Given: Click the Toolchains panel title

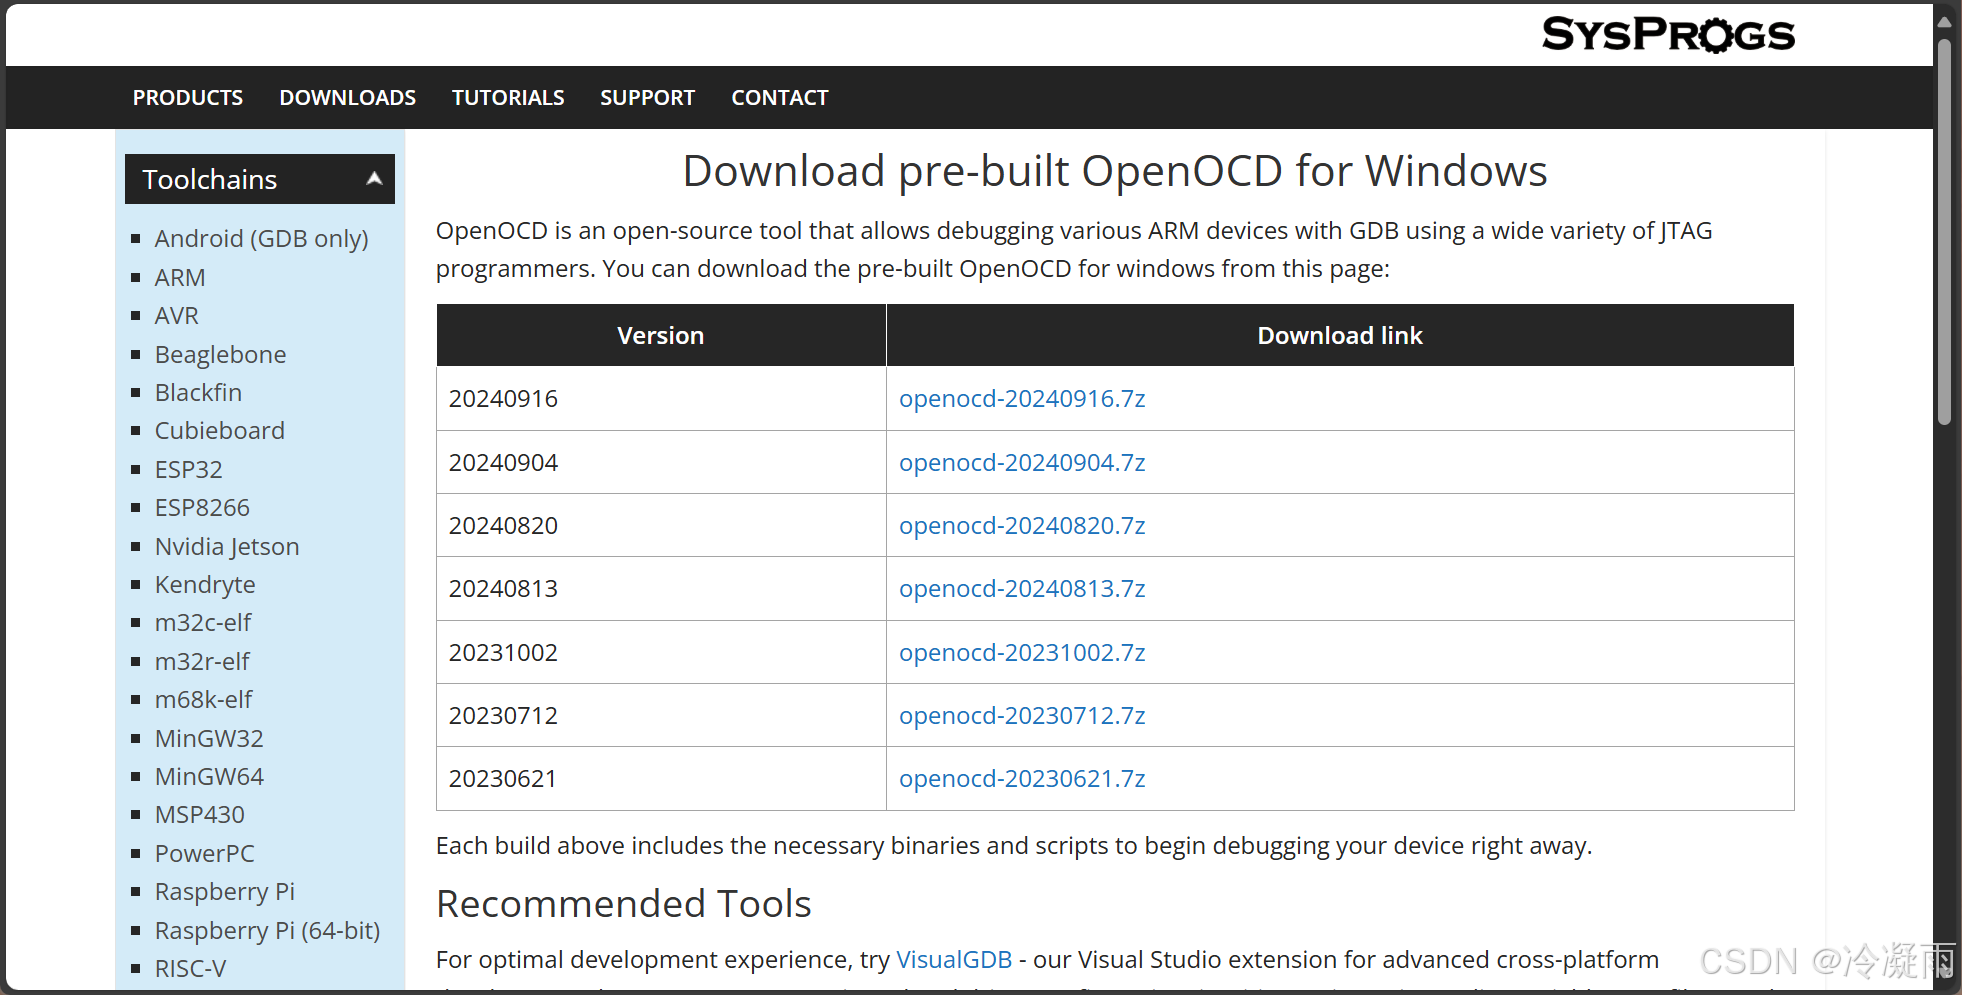Looking at the screenshot, I should (x=210, y=180).
